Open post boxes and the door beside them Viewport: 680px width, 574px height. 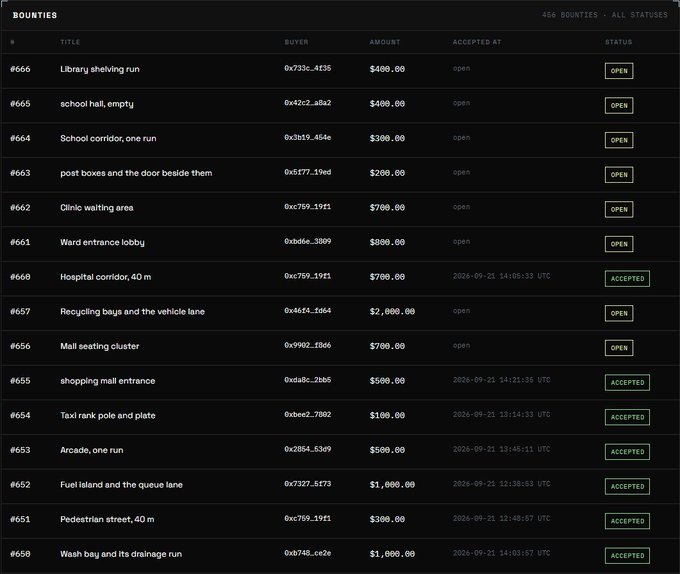[x=136, y=173]
